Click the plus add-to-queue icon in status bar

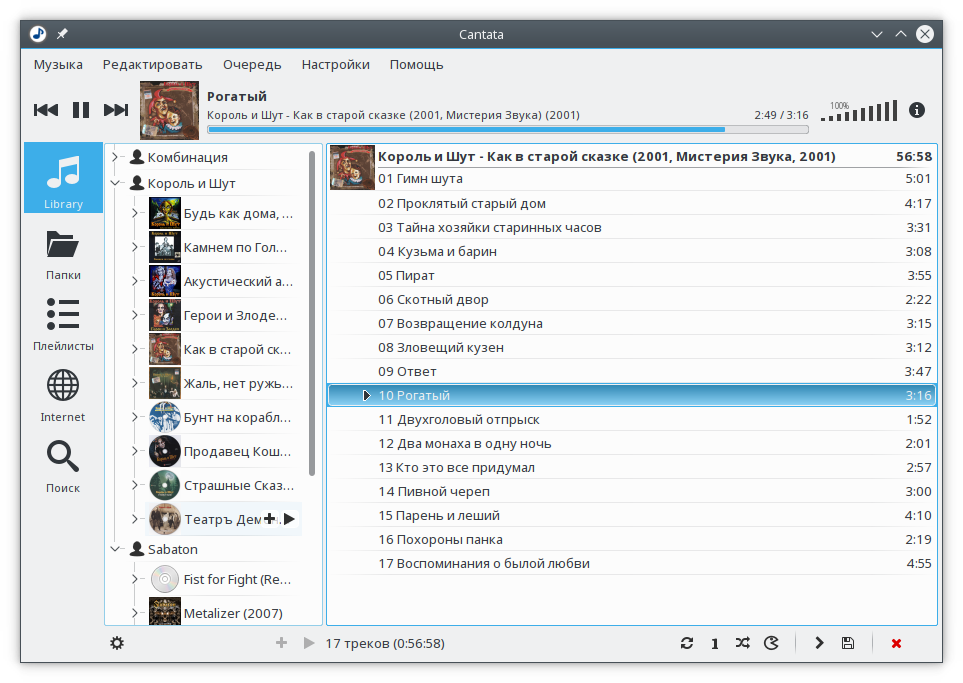281,643
